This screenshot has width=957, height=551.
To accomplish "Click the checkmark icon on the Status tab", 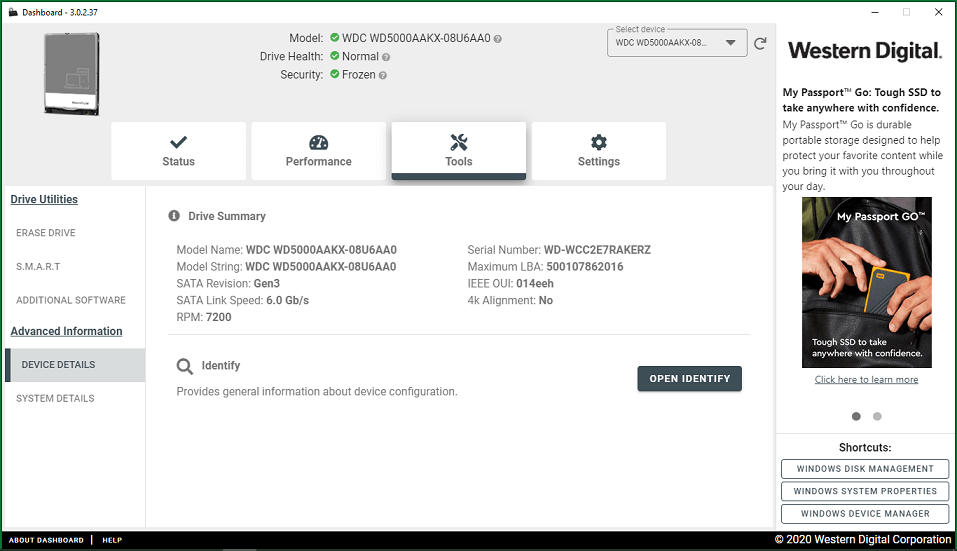I will [178, 142].
